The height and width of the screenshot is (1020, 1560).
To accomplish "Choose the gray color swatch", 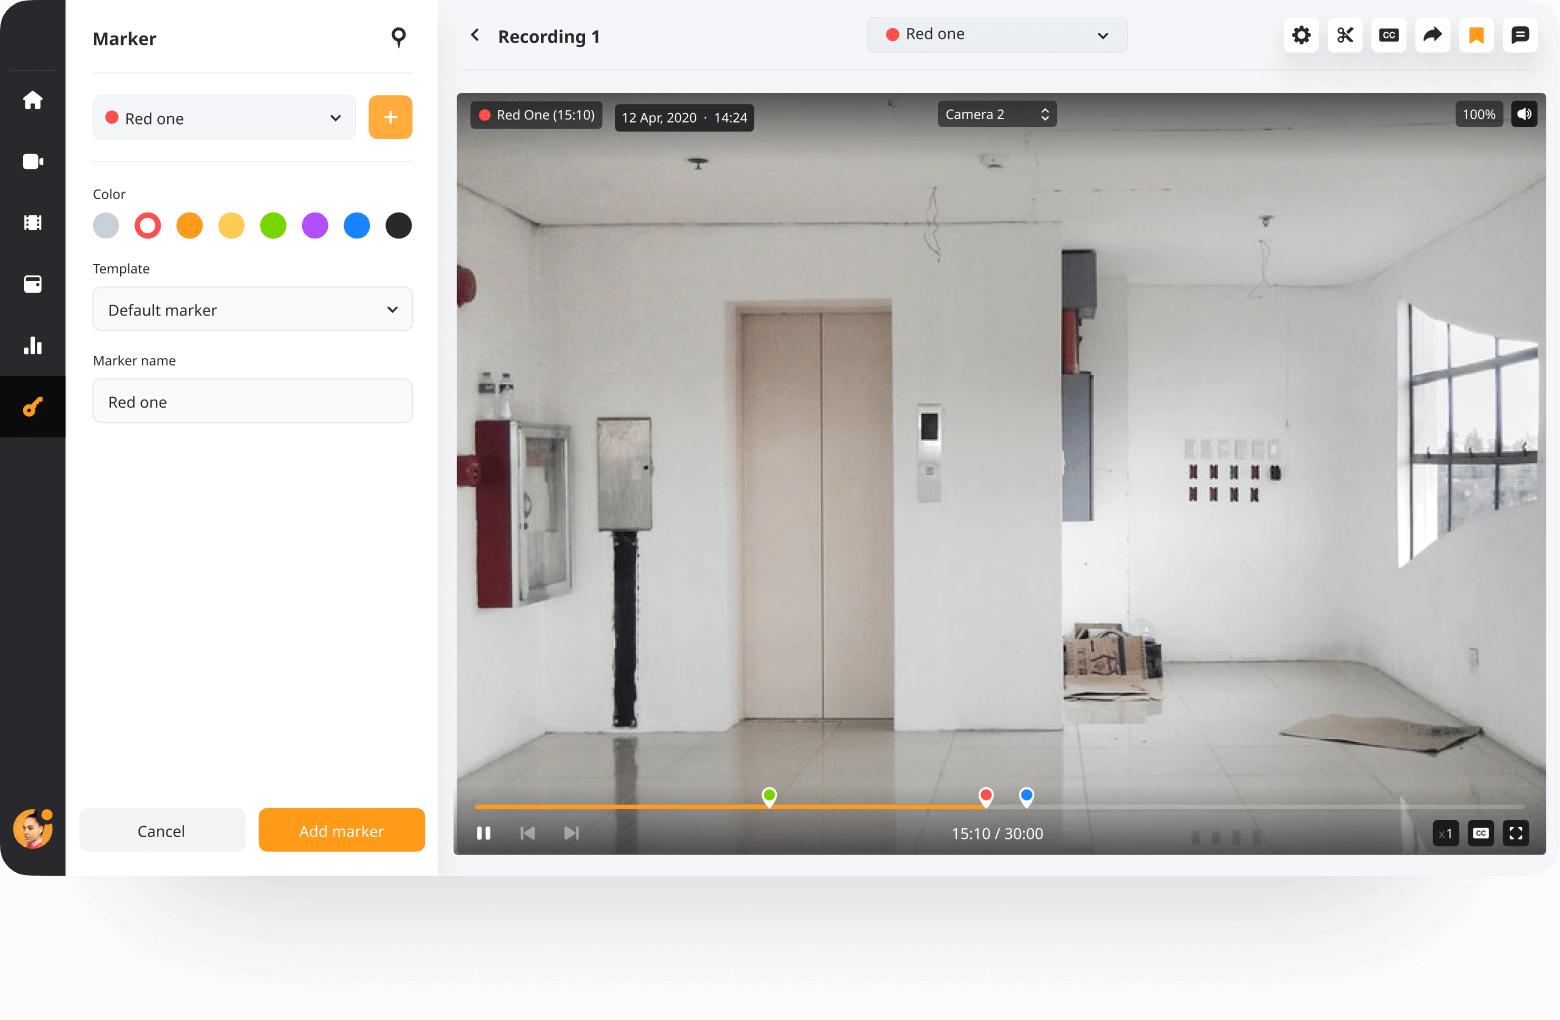I will point(106,225).
